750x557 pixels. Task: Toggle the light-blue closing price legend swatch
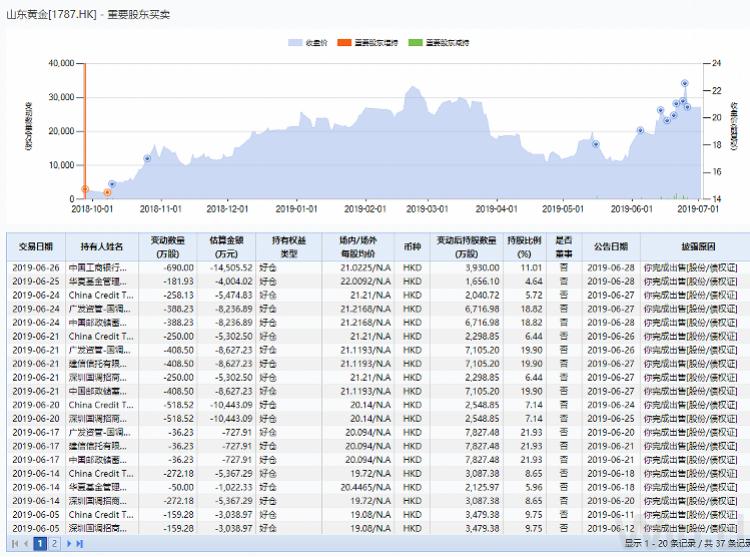click(x=295, y=43)
